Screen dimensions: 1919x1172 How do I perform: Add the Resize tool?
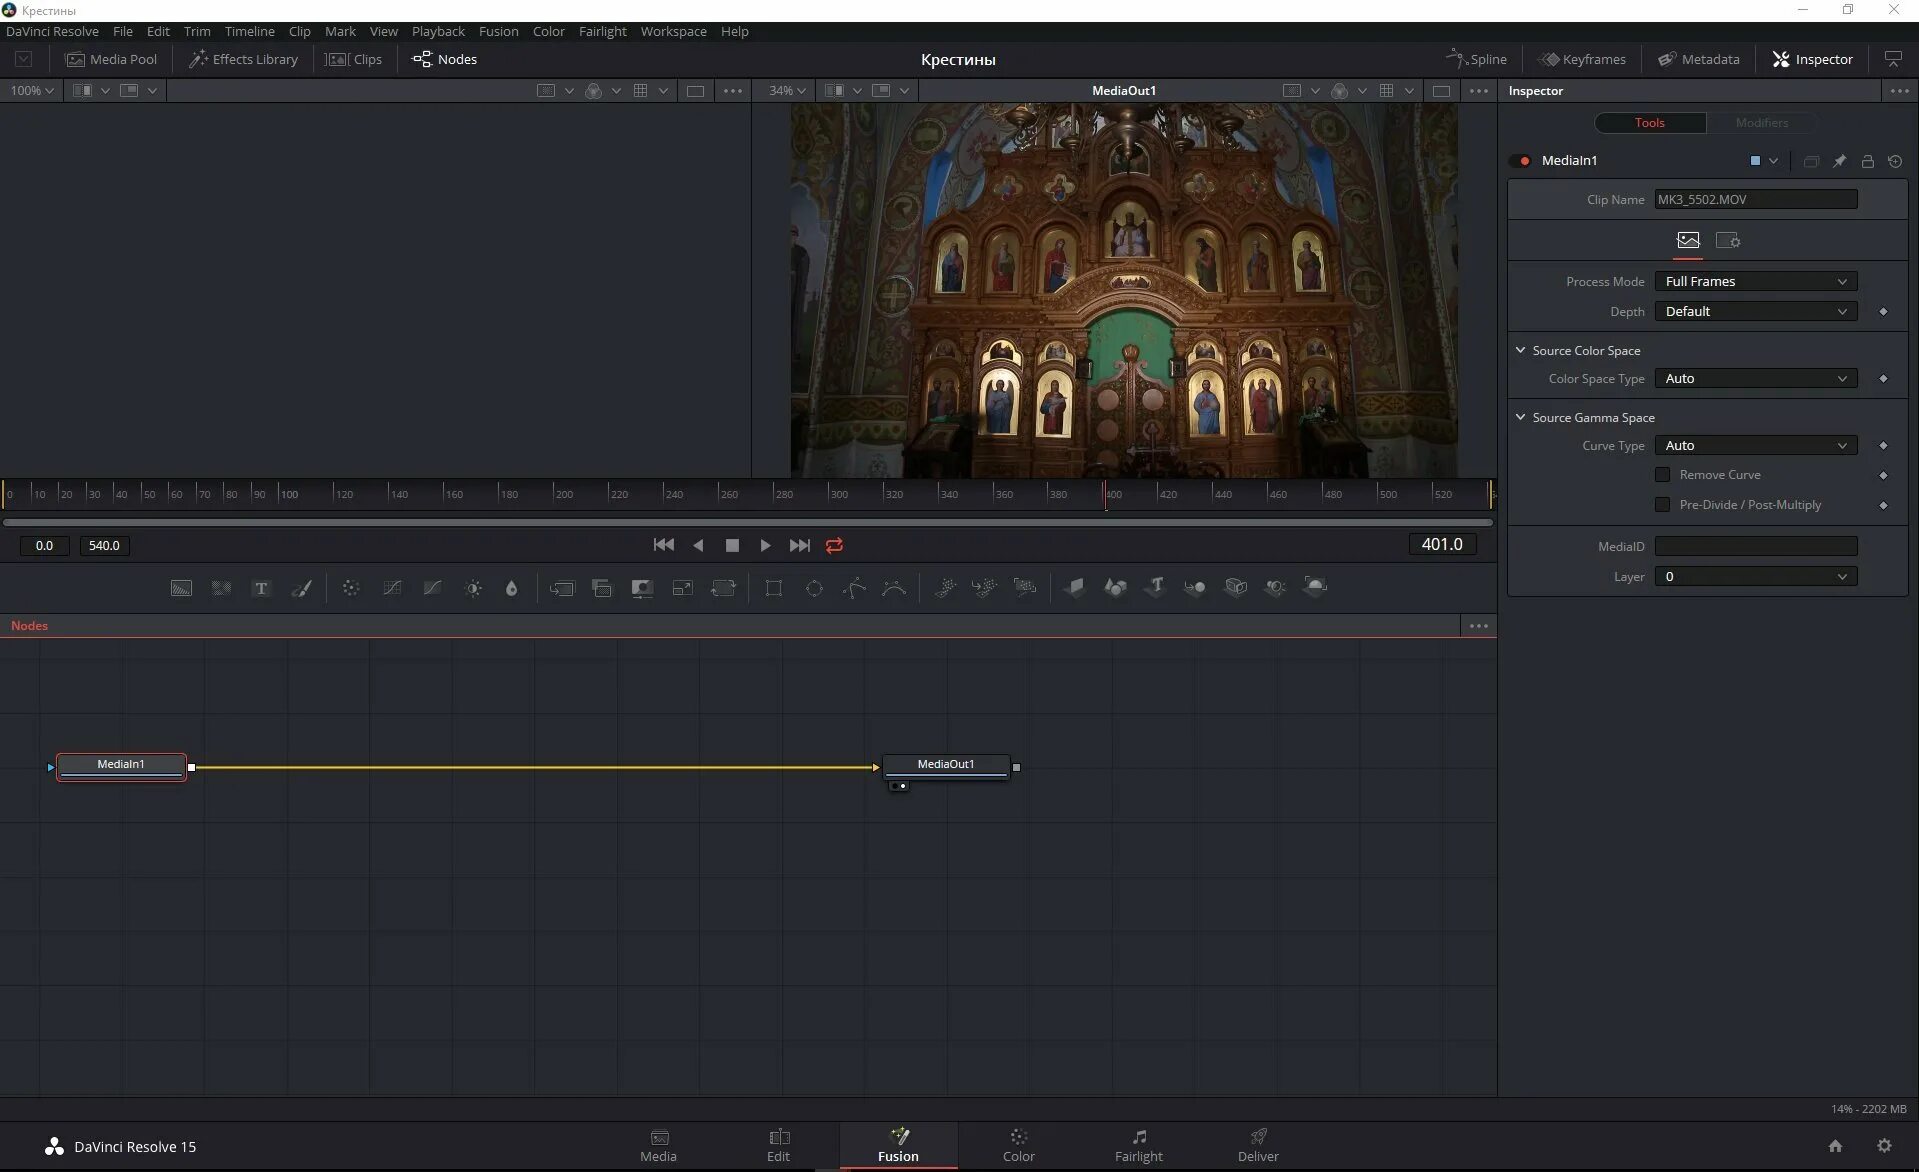(683, 588)
